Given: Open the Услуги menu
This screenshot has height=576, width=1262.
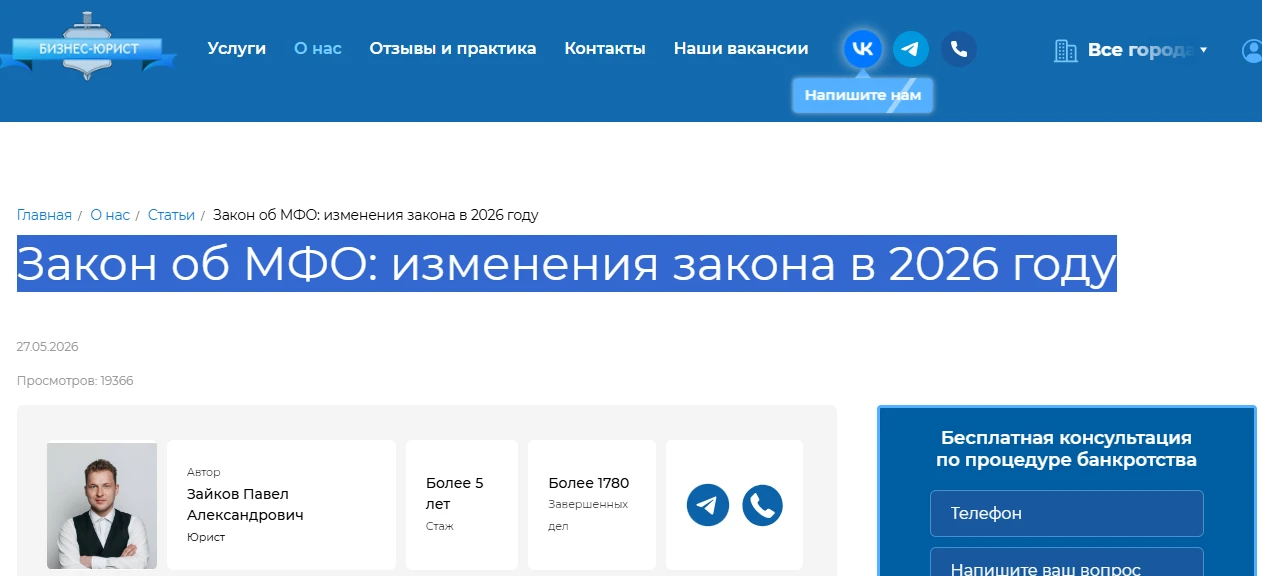Looking at the screenshot, I should (237, 48).
